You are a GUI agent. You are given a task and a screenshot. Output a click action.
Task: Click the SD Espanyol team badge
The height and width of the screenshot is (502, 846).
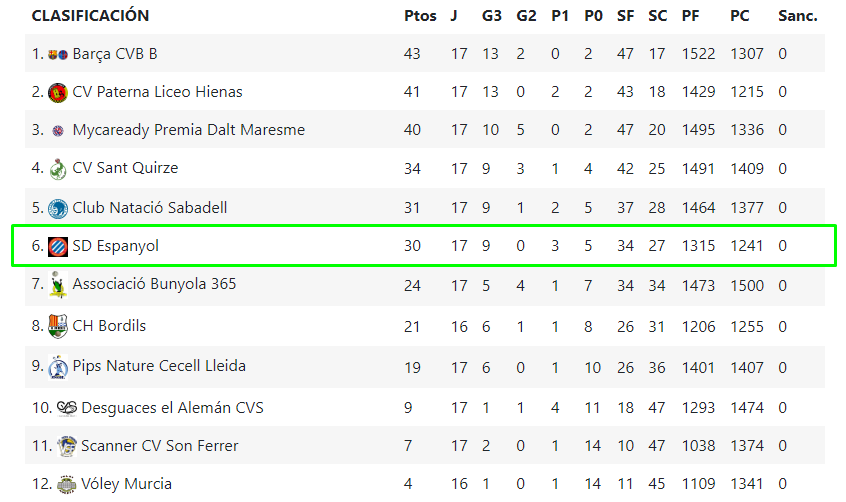pyautogui.click(x=58, y=246)
